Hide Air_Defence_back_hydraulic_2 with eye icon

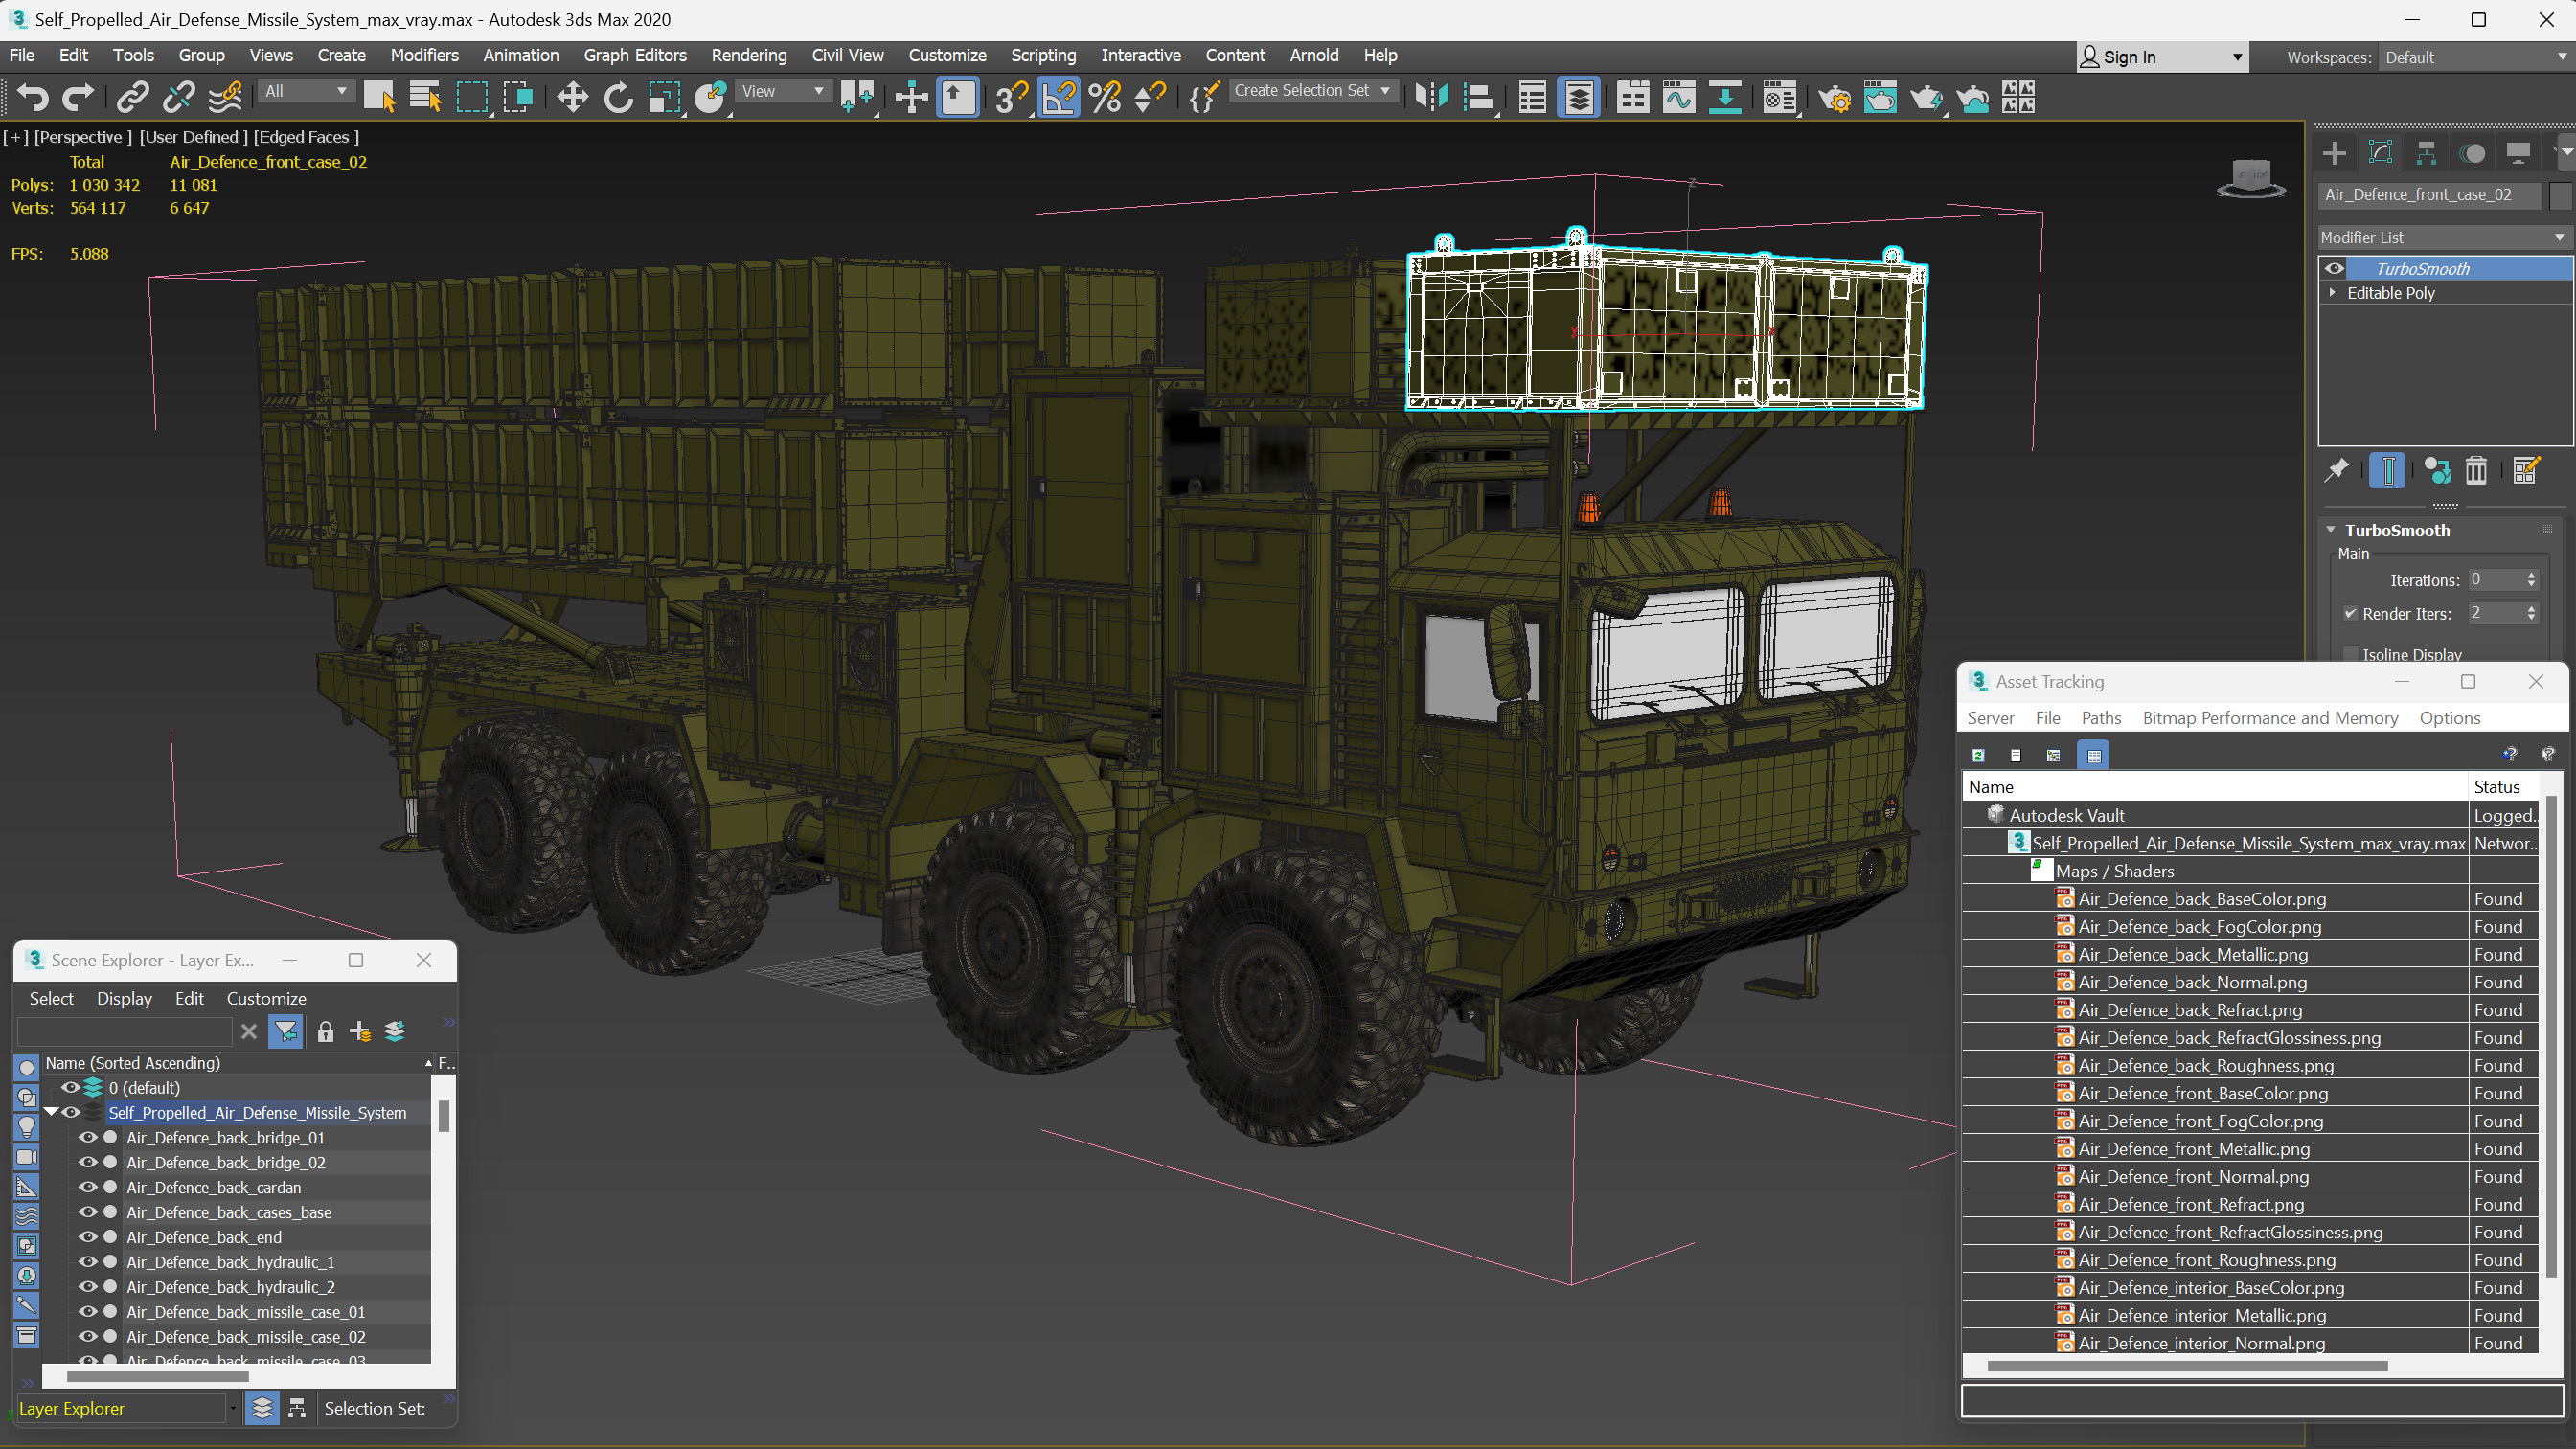87,1287
